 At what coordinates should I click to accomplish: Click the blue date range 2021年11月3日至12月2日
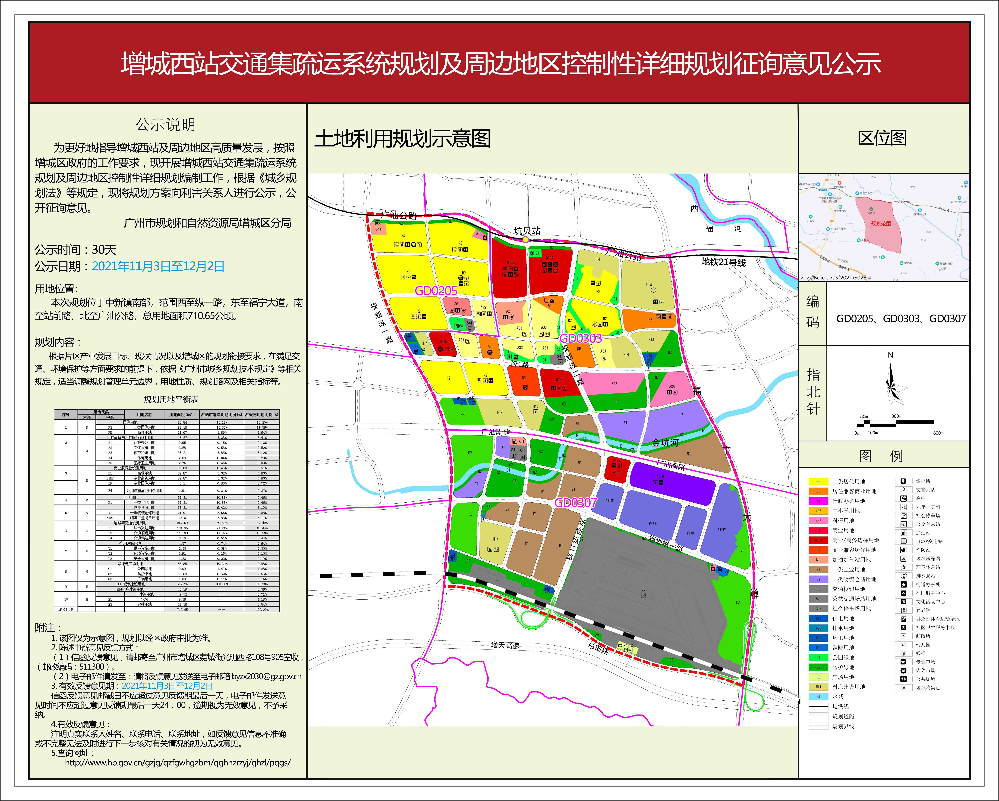point(158,267)
